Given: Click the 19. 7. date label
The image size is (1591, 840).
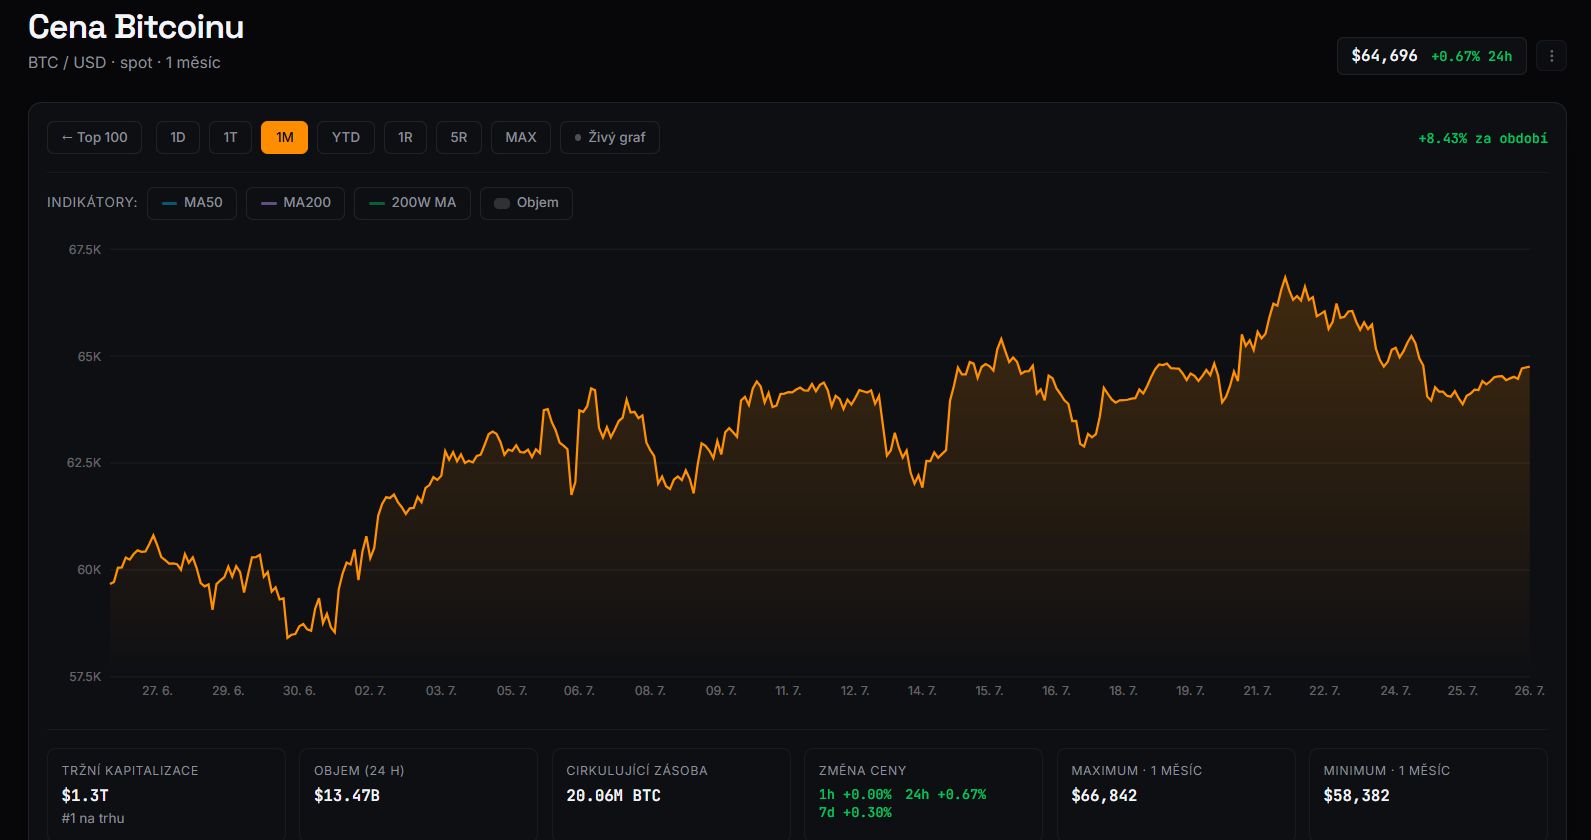Looking at the screenshot, I should coord(1190,691).
